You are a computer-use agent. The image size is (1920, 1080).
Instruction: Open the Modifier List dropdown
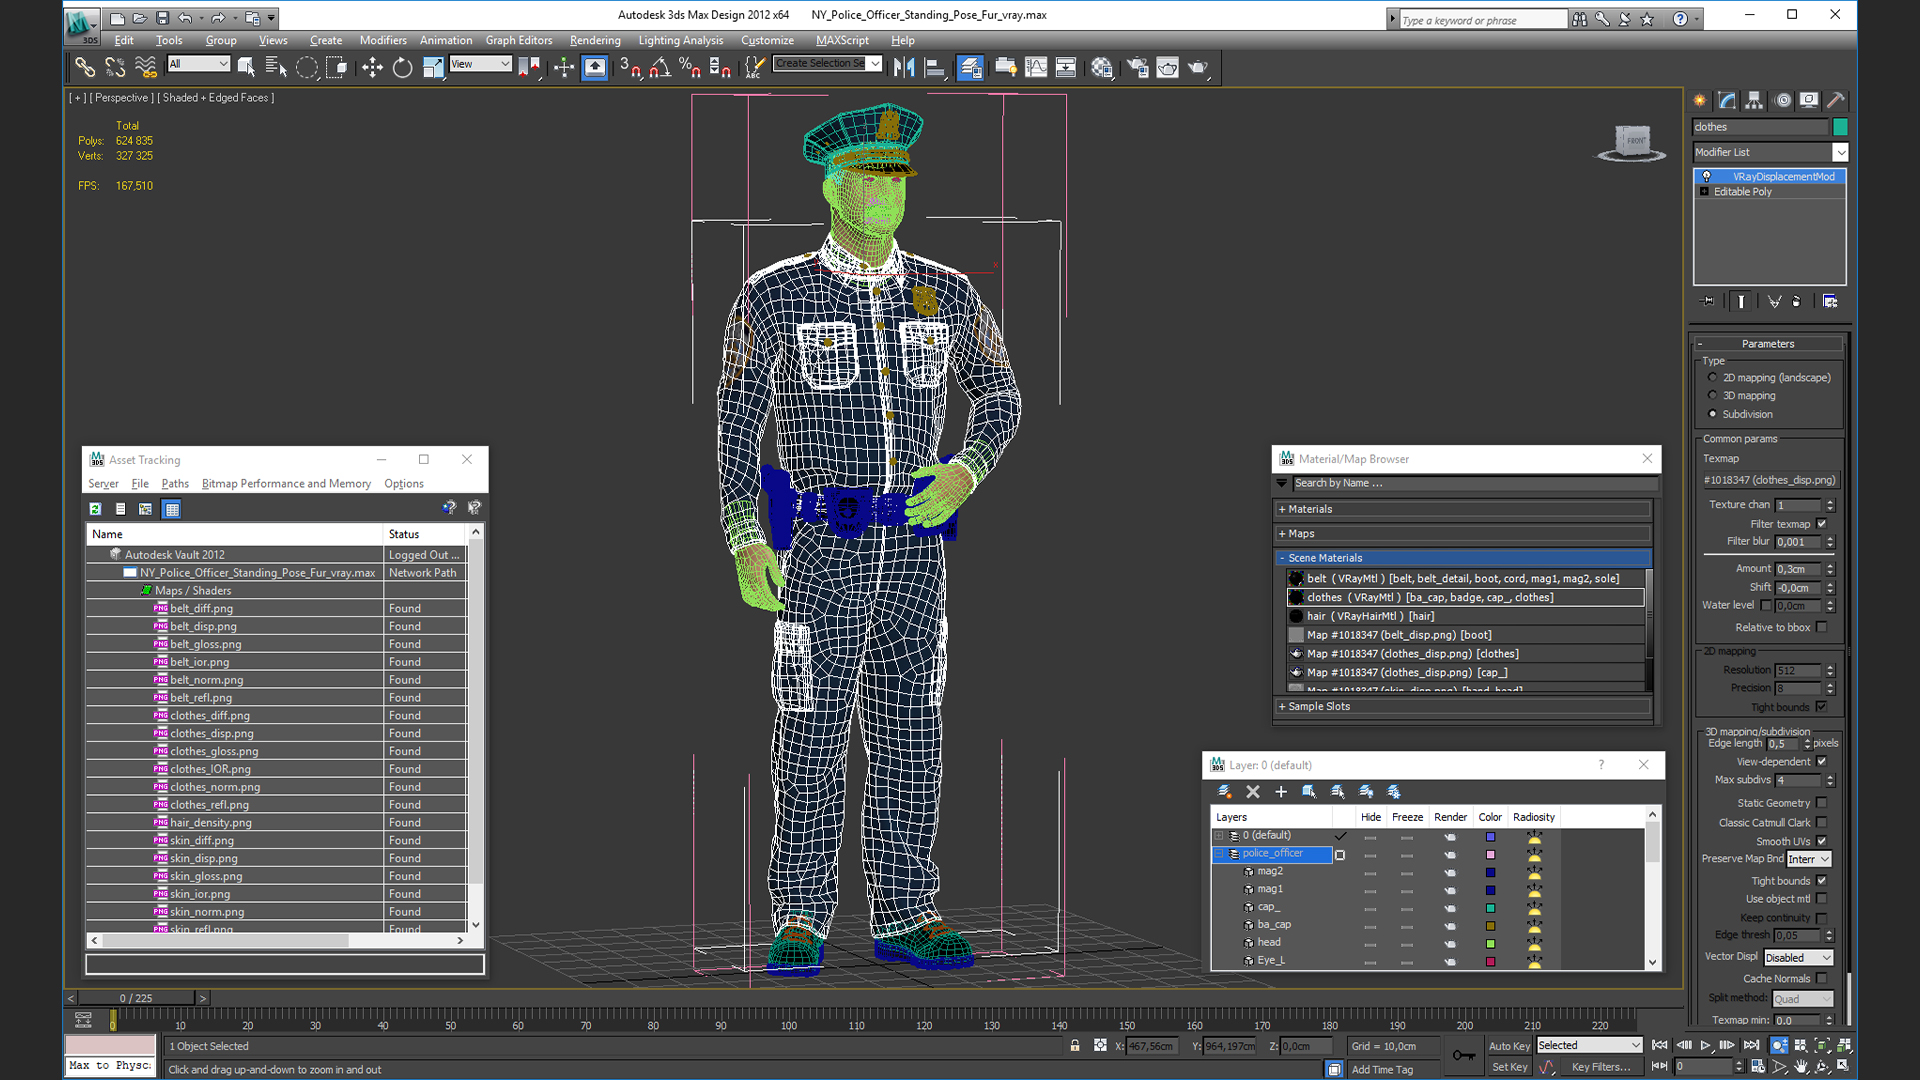point(1840,152)
